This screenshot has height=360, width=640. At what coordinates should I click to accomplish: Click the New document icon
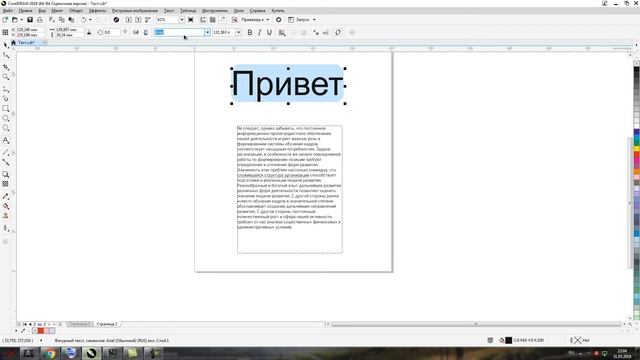click(x=5, y=20)
